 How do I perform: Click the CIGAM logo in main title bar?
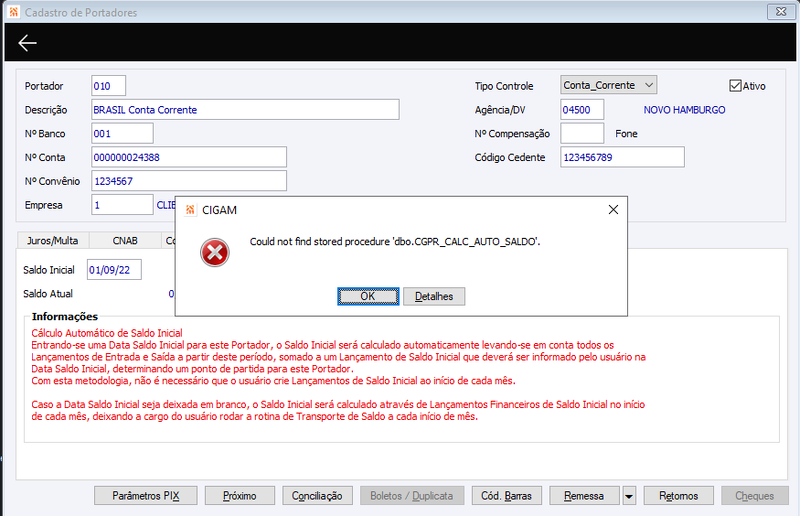[14, 12]
